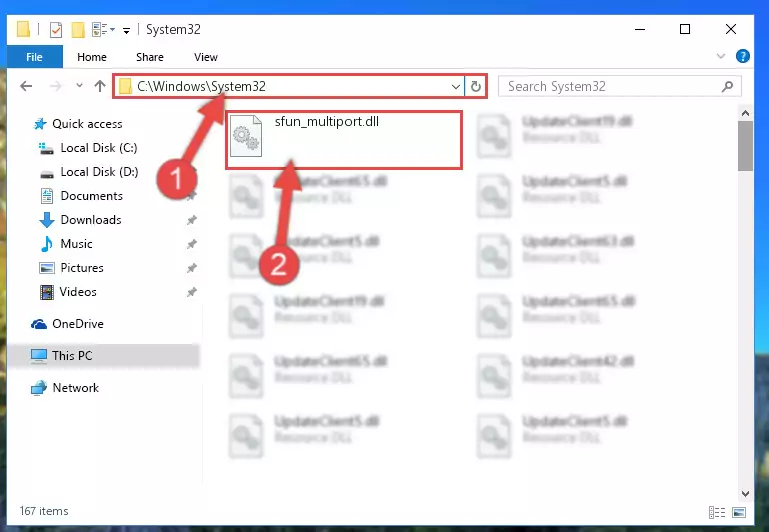Close the System32 window
The width and height of the screenshot is (769, 532).
[x=730, y=29]
